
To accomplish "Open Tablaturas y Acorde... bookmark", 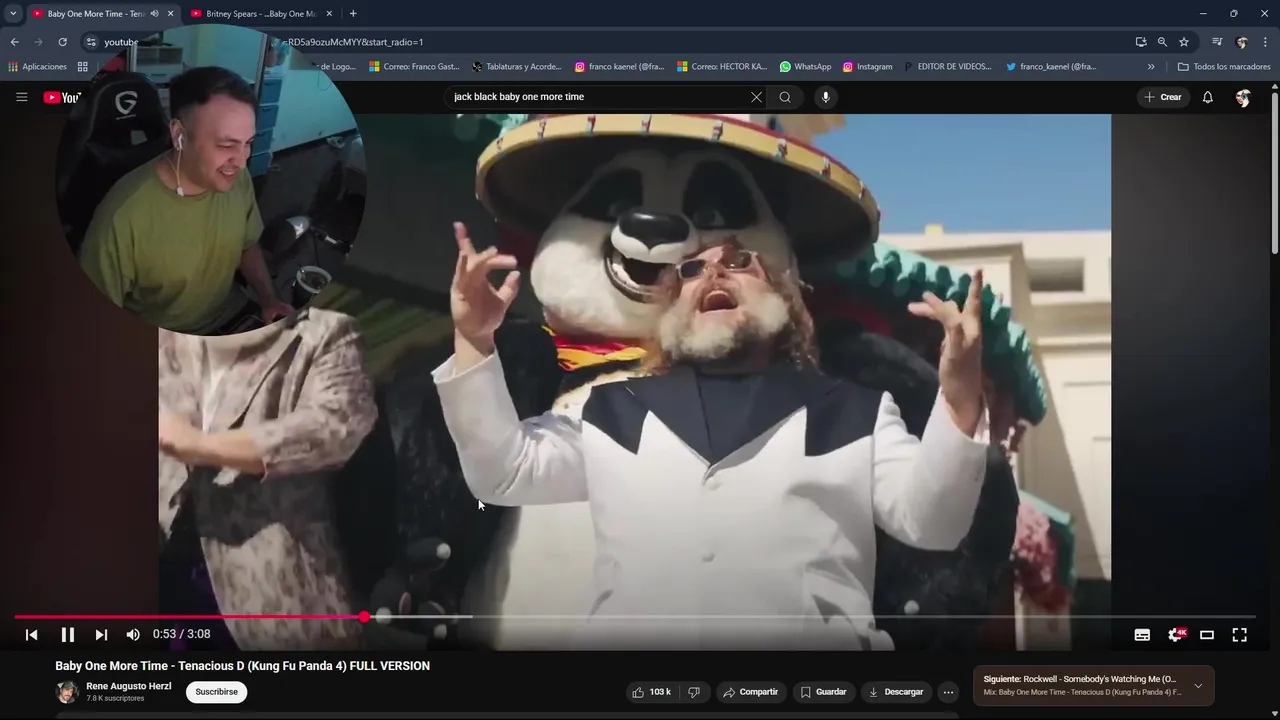I will click(516, 67).
